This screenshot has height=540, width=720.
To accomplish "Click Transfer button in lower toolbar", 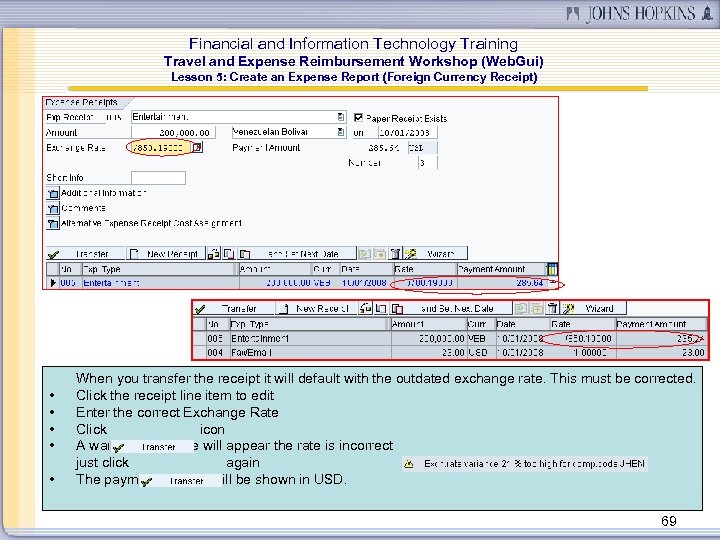I will (234, 309).
